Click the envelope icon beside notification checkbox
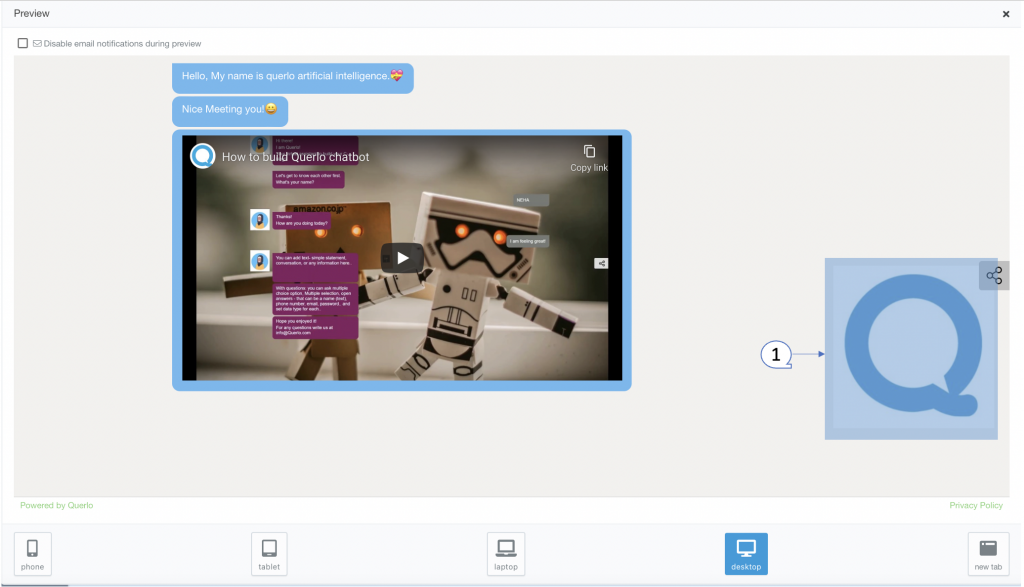This screenshot has height=587, width=1024. pos(37,44)
